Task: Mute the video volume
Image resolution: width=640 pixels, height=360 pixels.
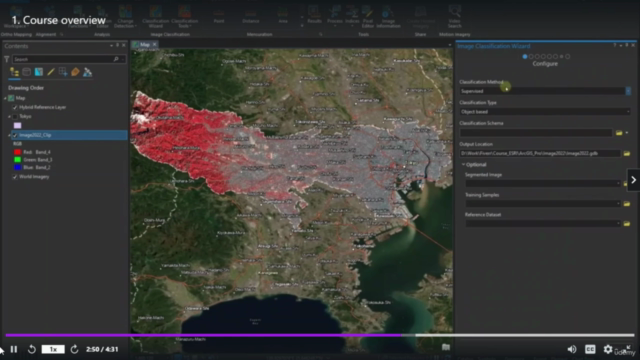Action: (x=571, y=349)
